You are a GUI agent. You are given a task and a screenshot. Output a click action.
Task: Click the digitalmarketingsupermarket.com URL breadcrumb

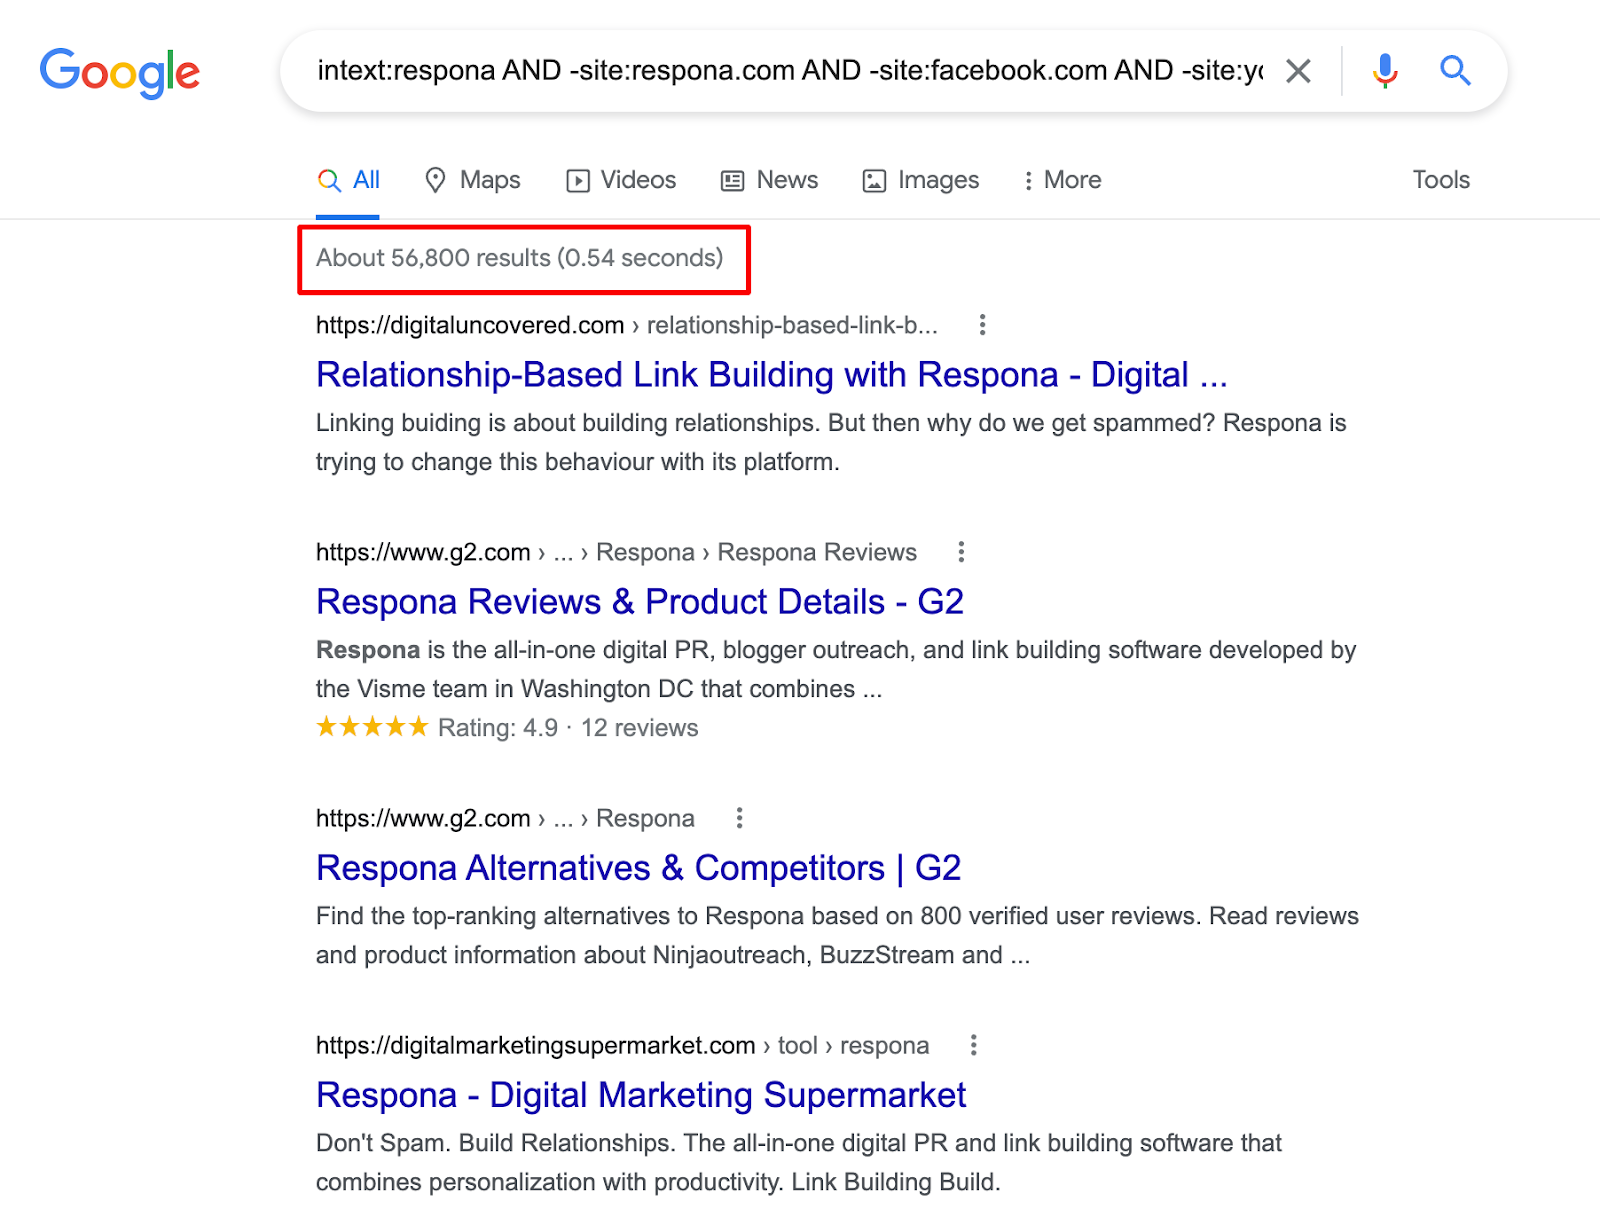pos(622,1045)
